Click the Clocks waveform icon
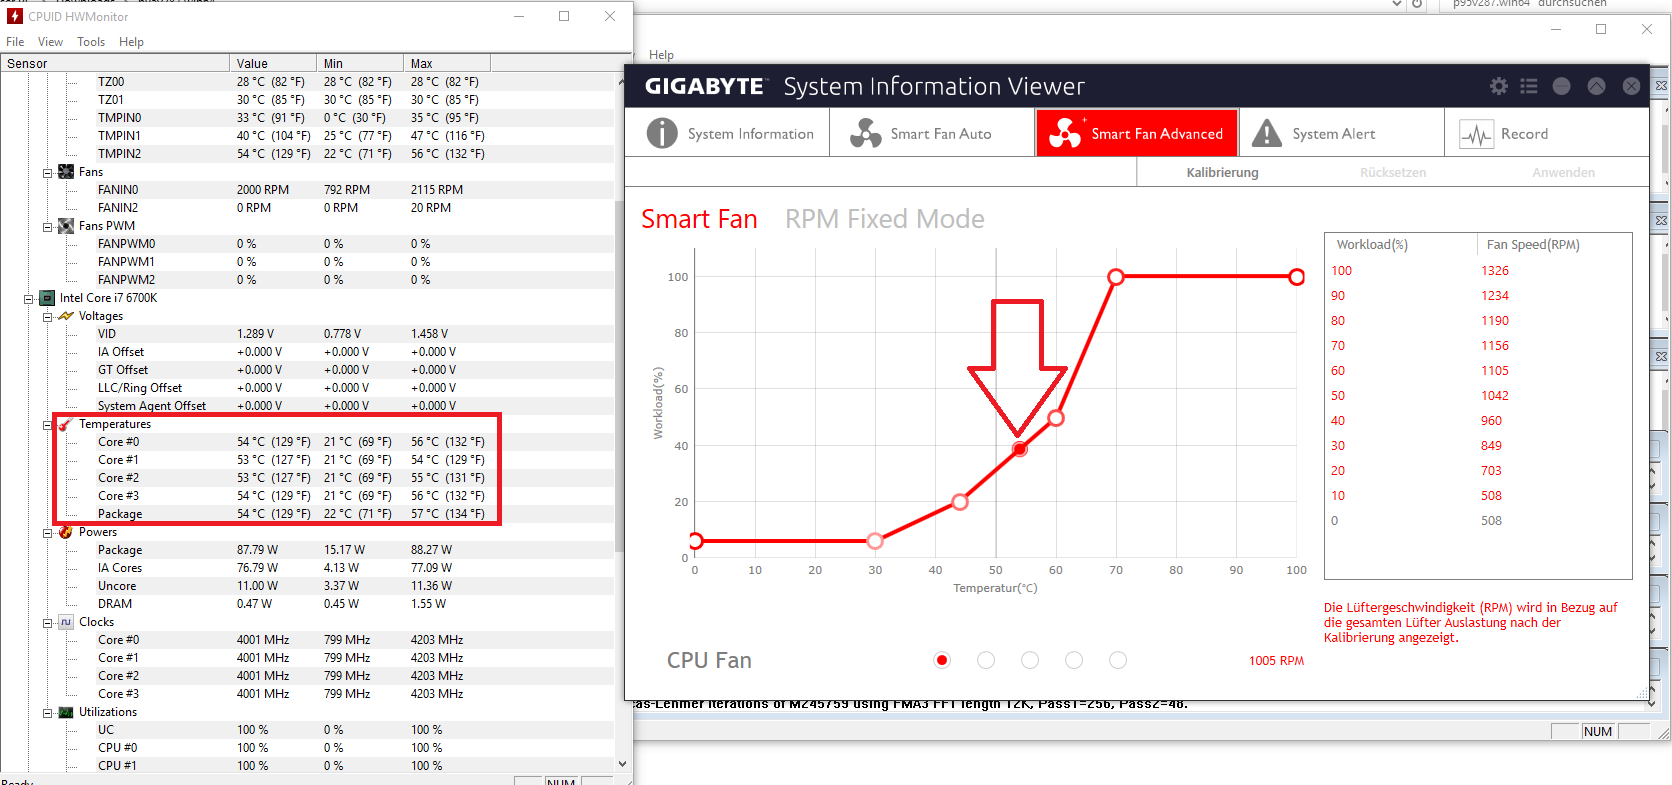This screenshot has width=1672, height=785. pyautogui.click(x=66, y=622)
